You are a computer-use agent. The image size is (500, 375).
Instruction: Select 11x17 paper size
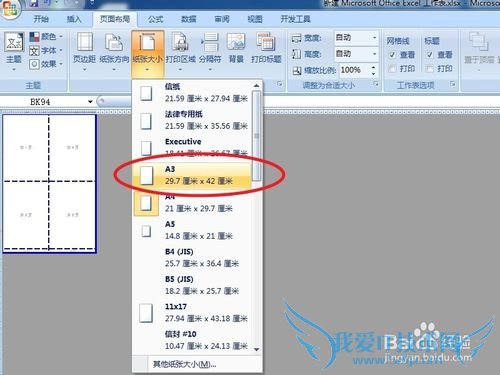[192, 313]
